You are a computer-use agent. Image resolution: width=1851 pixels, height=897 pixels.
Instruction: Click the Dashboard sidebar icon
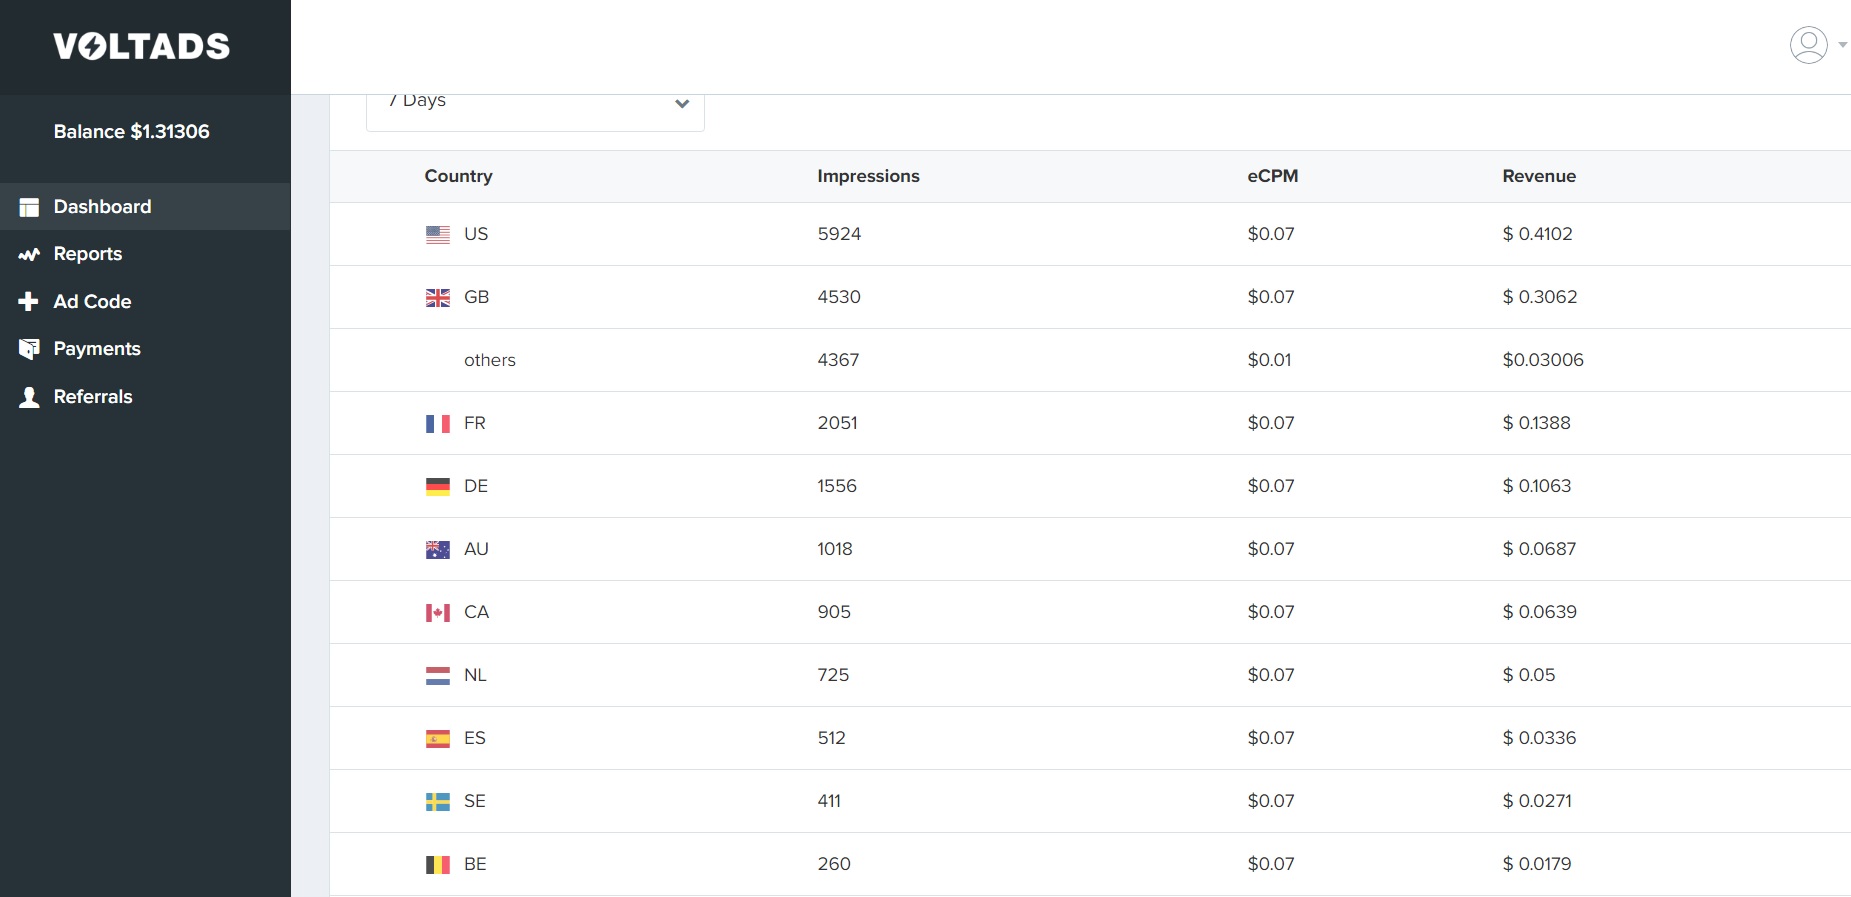click(29, 207)
